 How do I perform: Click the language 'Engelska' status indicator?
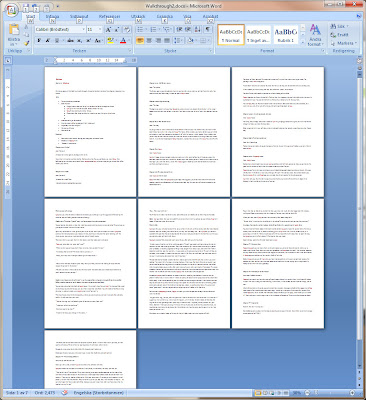99,393
